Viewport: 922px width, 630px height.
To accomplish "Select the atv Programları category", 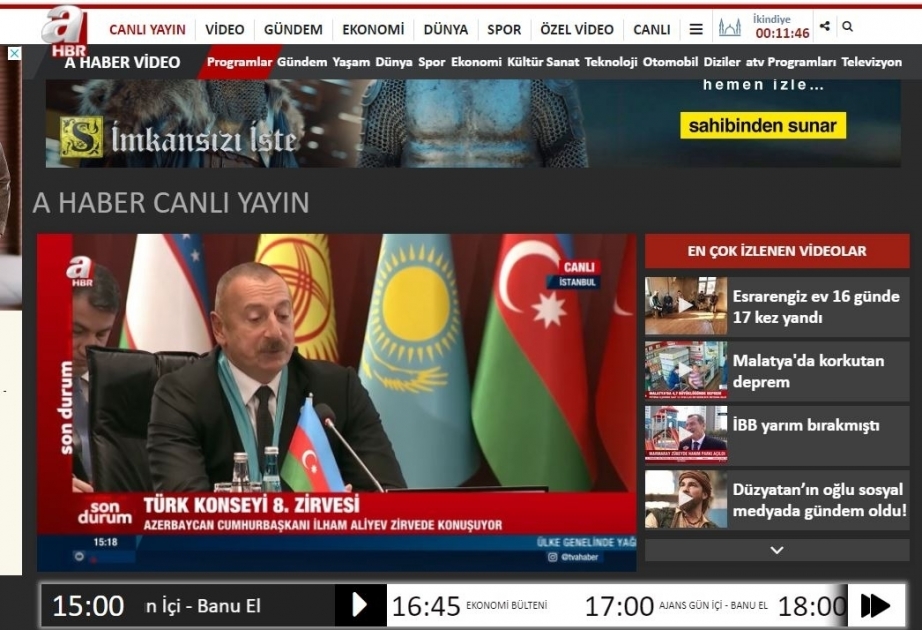I will click(x=791, y=62).
